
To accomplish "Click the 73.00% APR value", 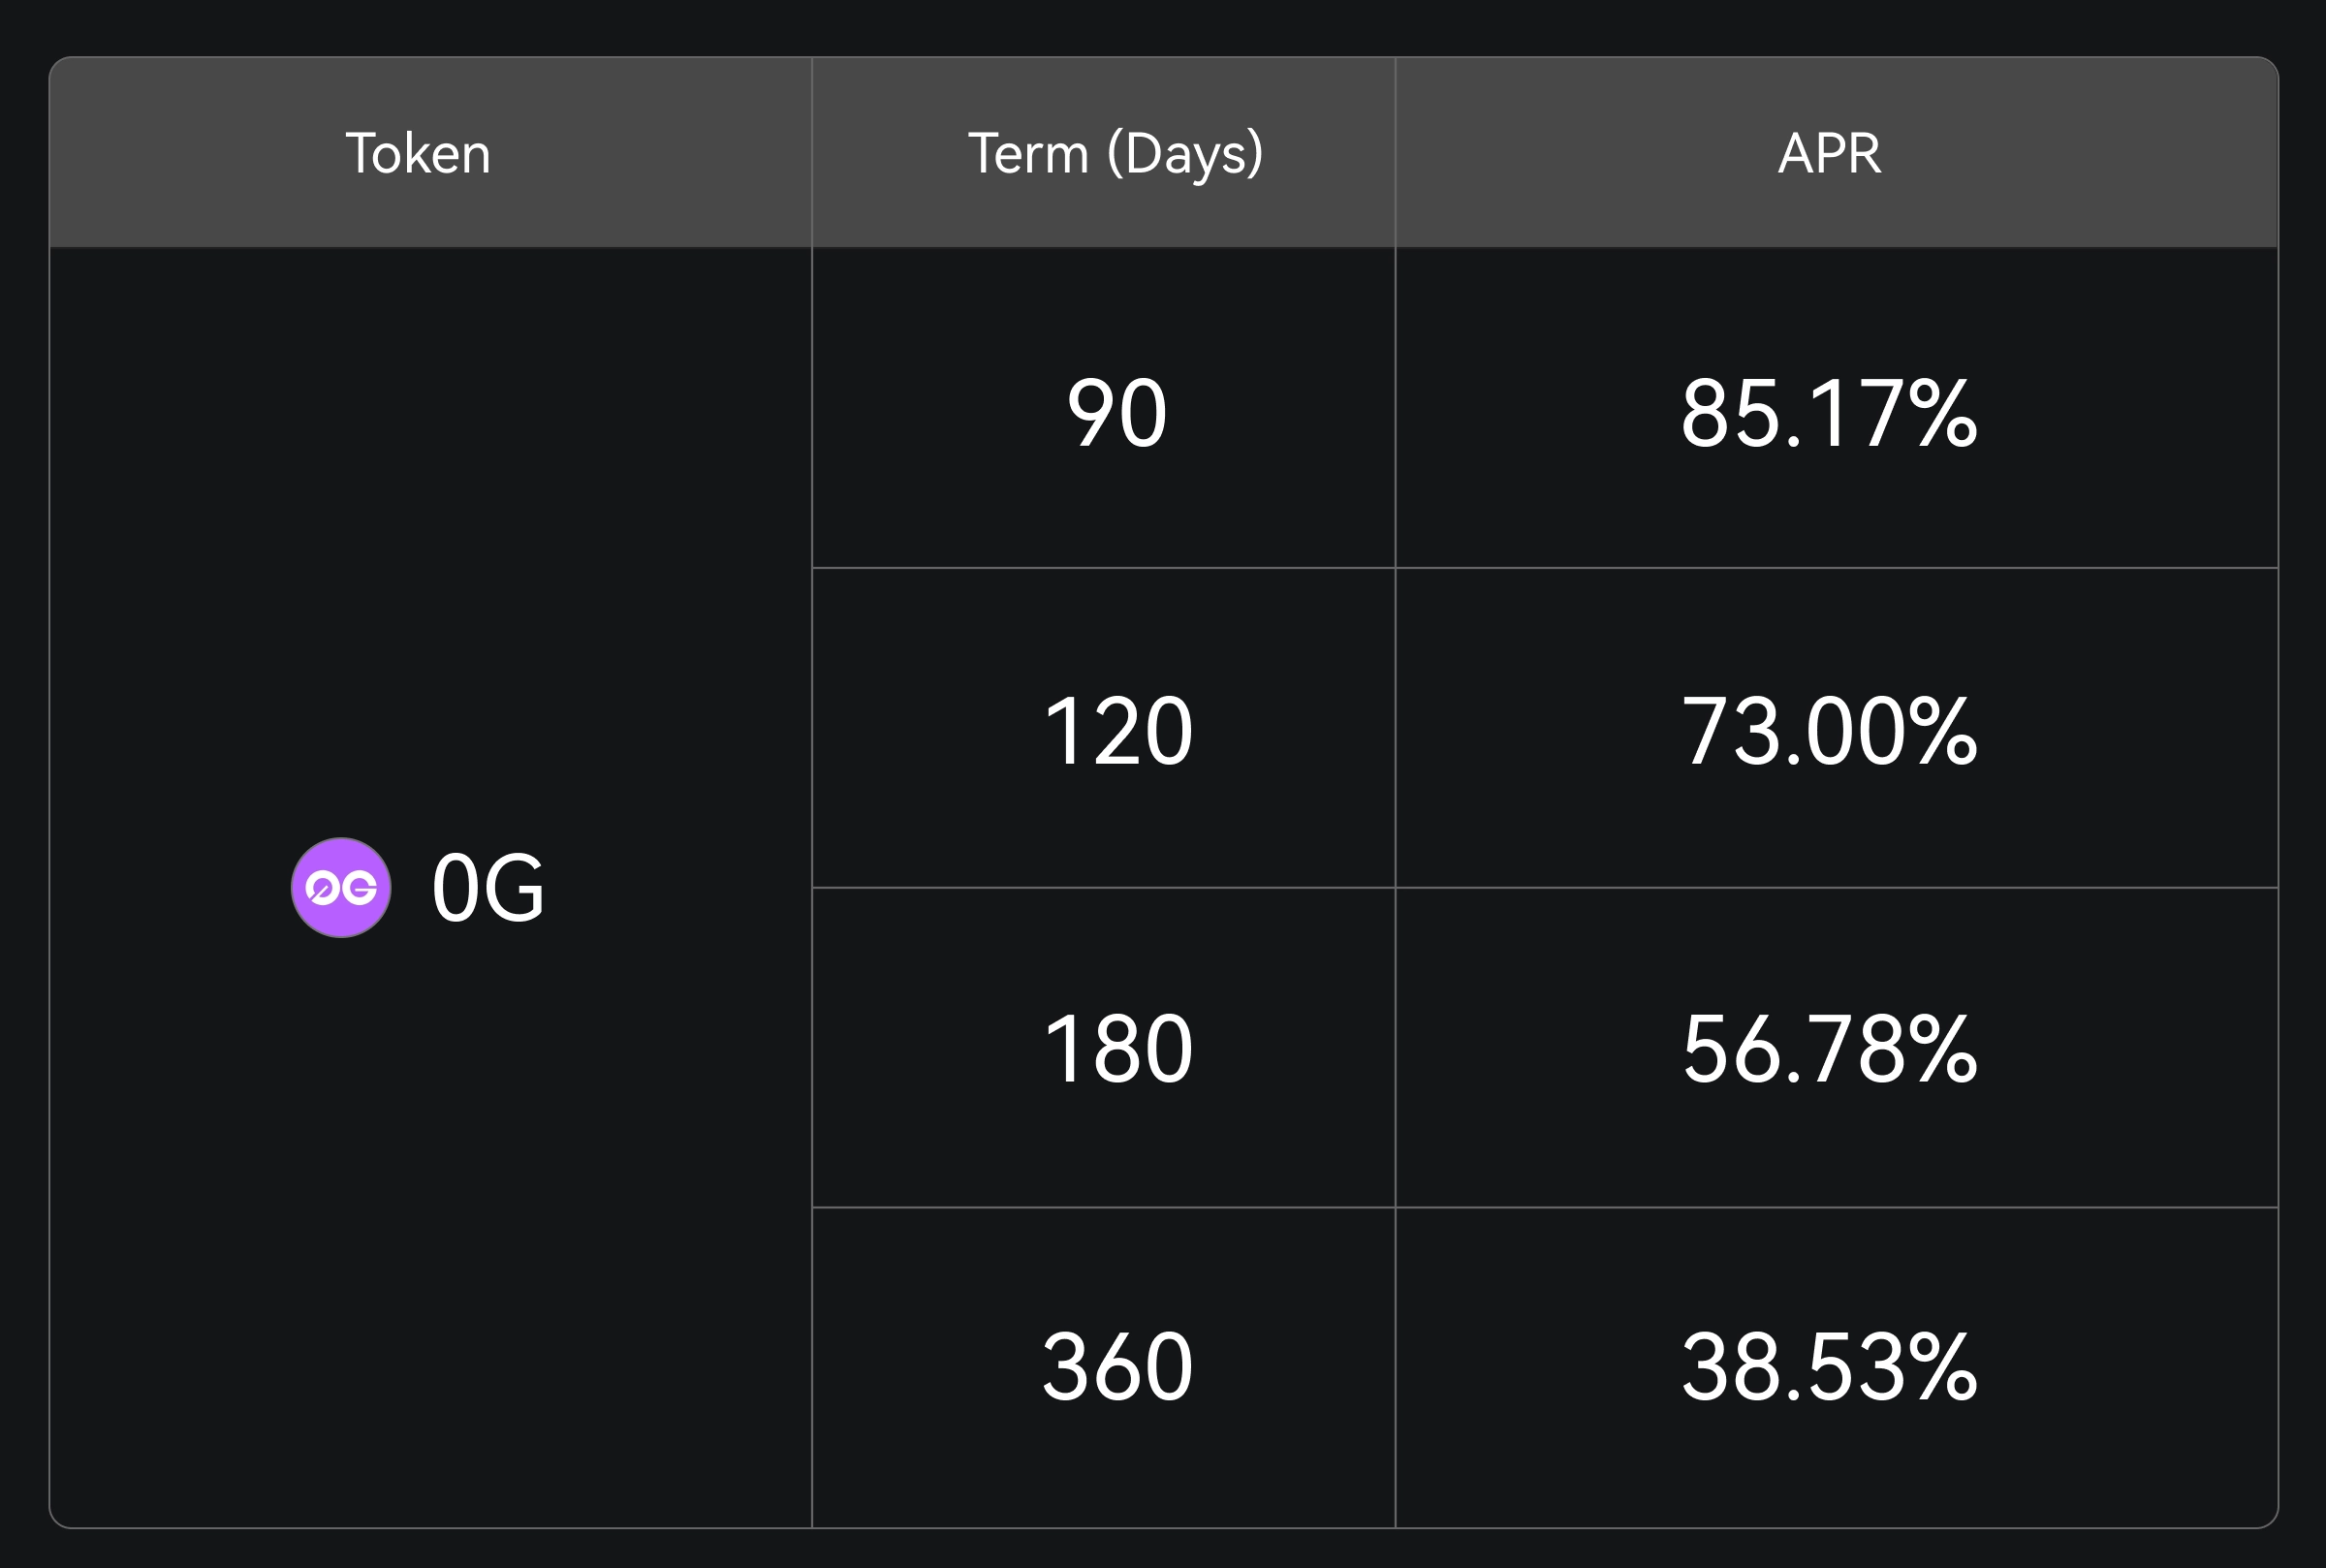I will [1828, 731].
